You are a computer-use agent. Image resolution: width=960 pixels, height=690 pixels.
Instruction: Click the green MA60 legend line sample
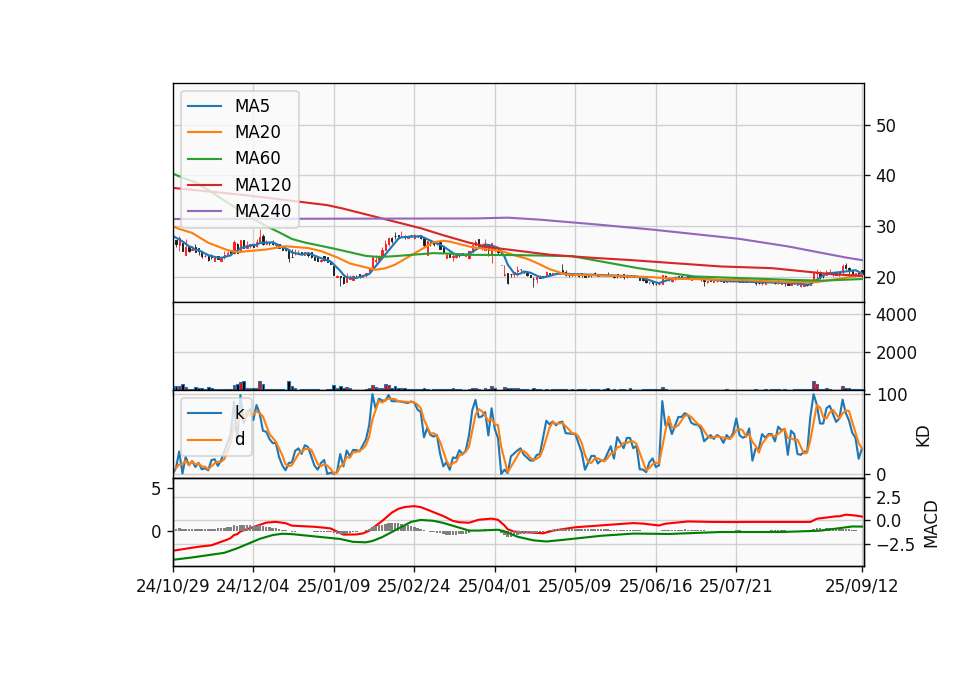(x=204, y=159)
